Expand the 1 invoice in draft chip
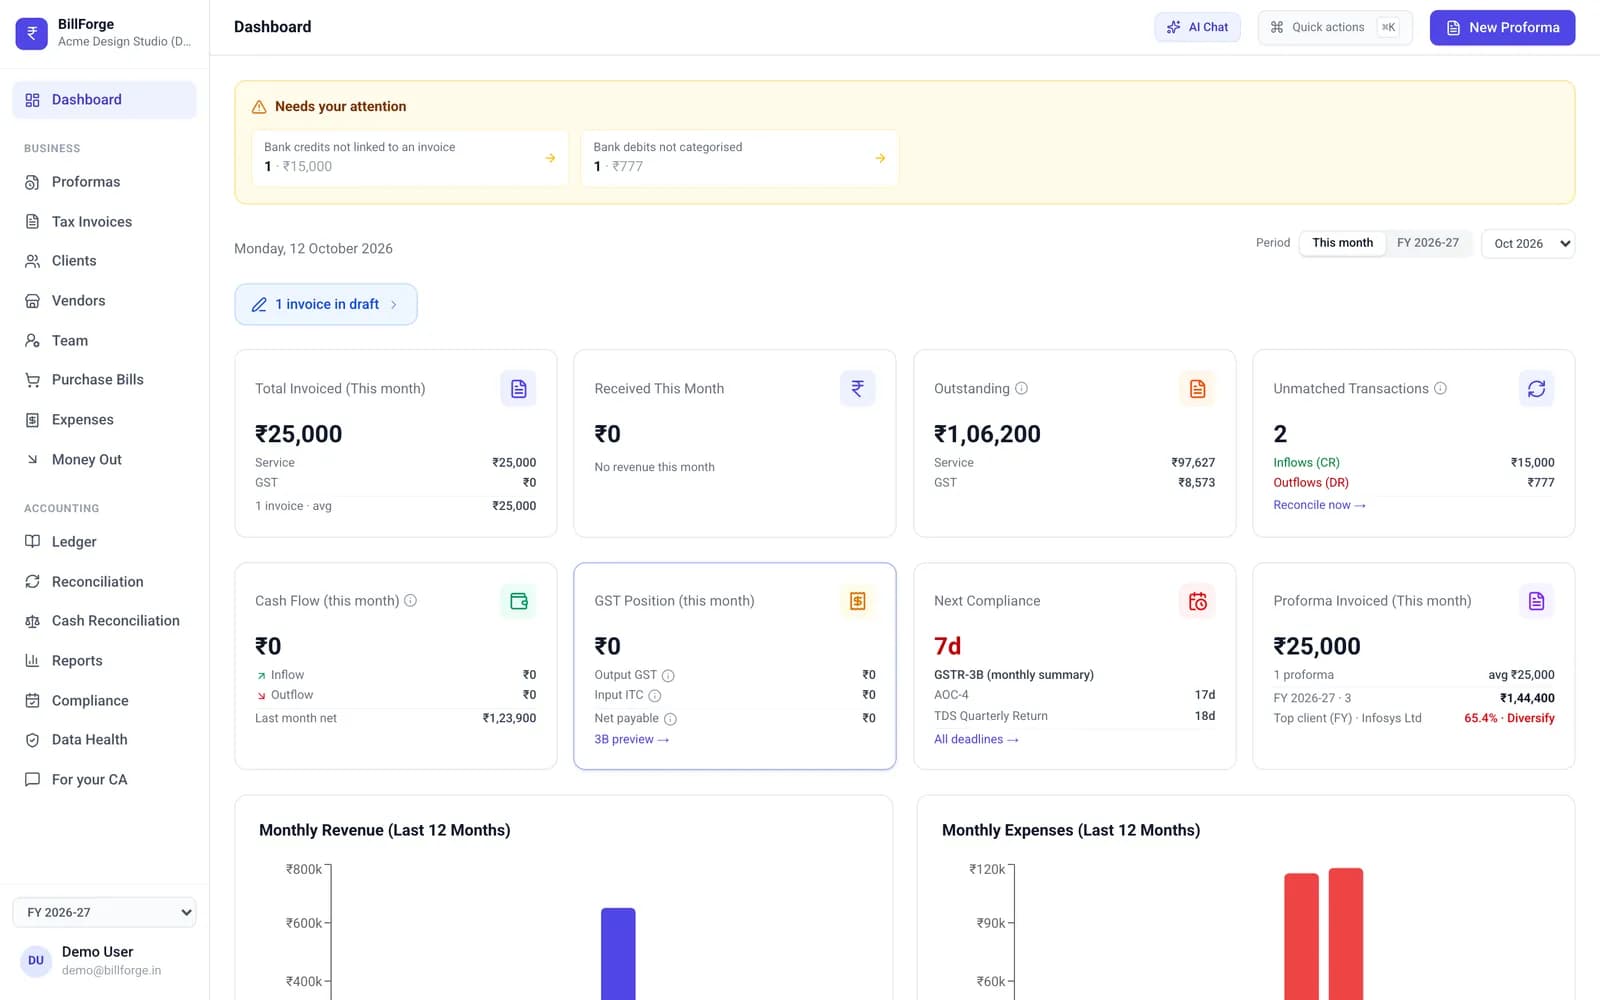1600x1000 pixels. [326, 304]
